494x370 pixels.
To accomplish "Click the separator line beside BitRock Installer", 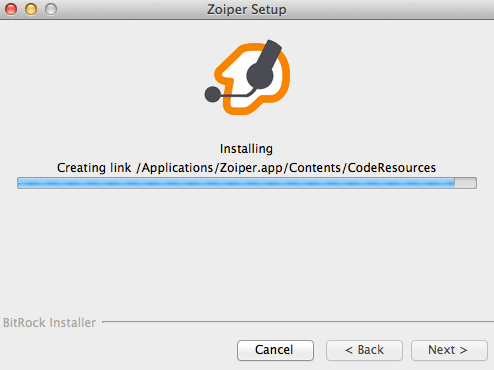I will coord(298,322).
